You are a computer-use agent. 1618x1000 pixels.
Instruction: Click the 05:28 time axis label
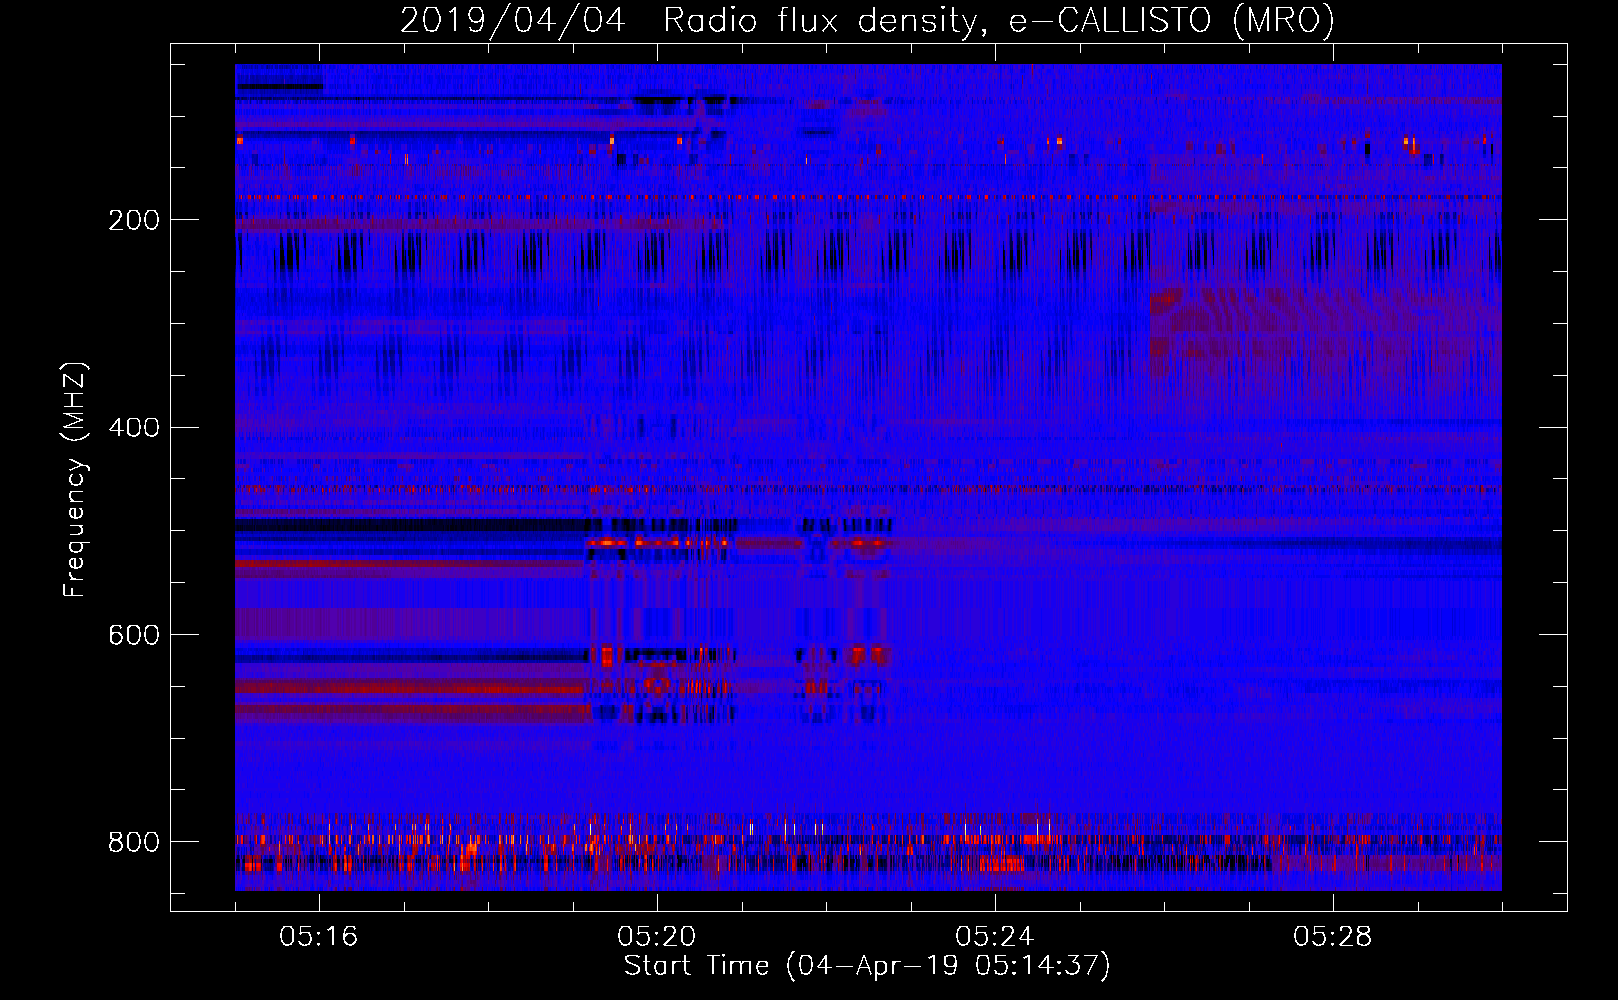(x=1333, y=937)
